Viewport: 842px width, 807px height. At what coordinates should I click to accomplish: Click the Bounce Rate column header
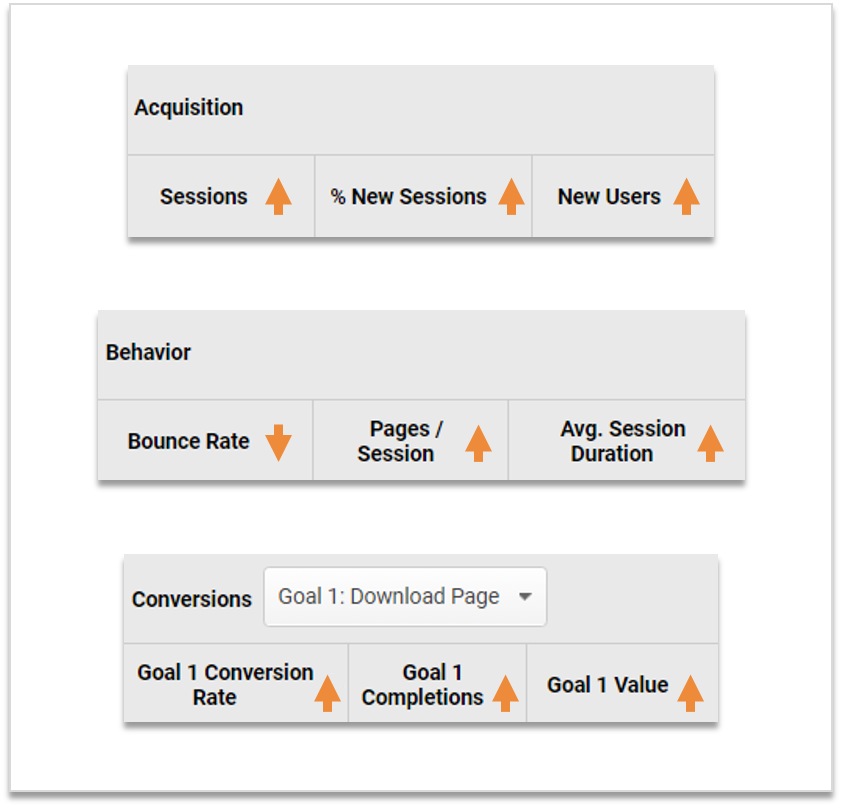[189, 441]
